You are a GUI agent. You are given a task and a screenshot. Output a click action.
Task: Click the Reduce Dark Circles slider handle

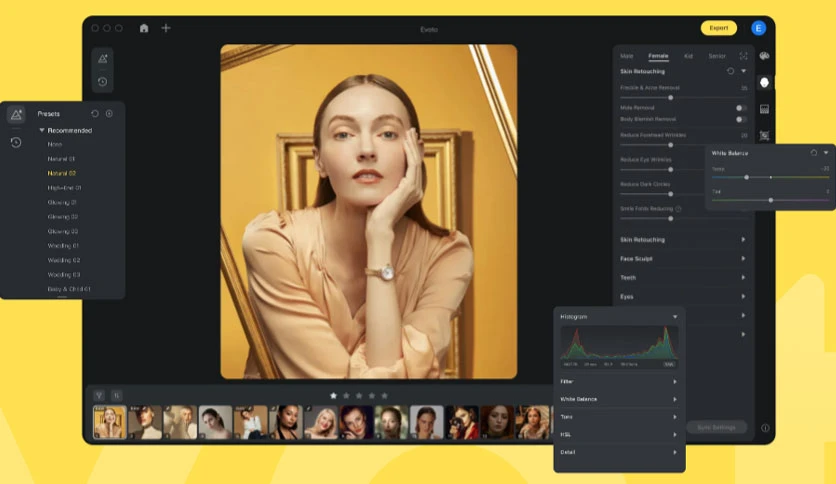(x=671, y=194)
